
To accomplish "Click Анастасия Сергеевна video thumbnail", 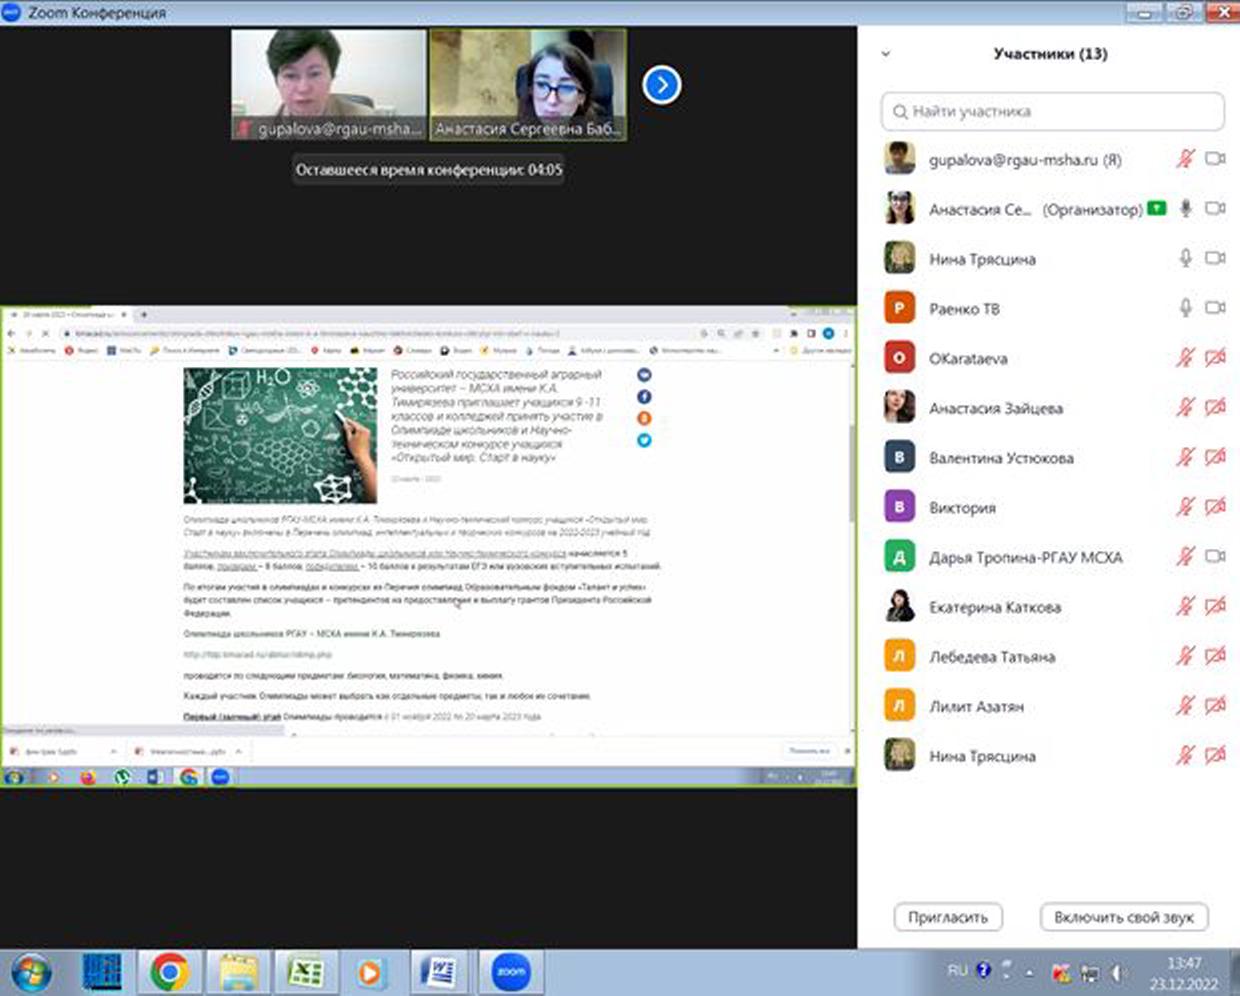I will 527,84.
